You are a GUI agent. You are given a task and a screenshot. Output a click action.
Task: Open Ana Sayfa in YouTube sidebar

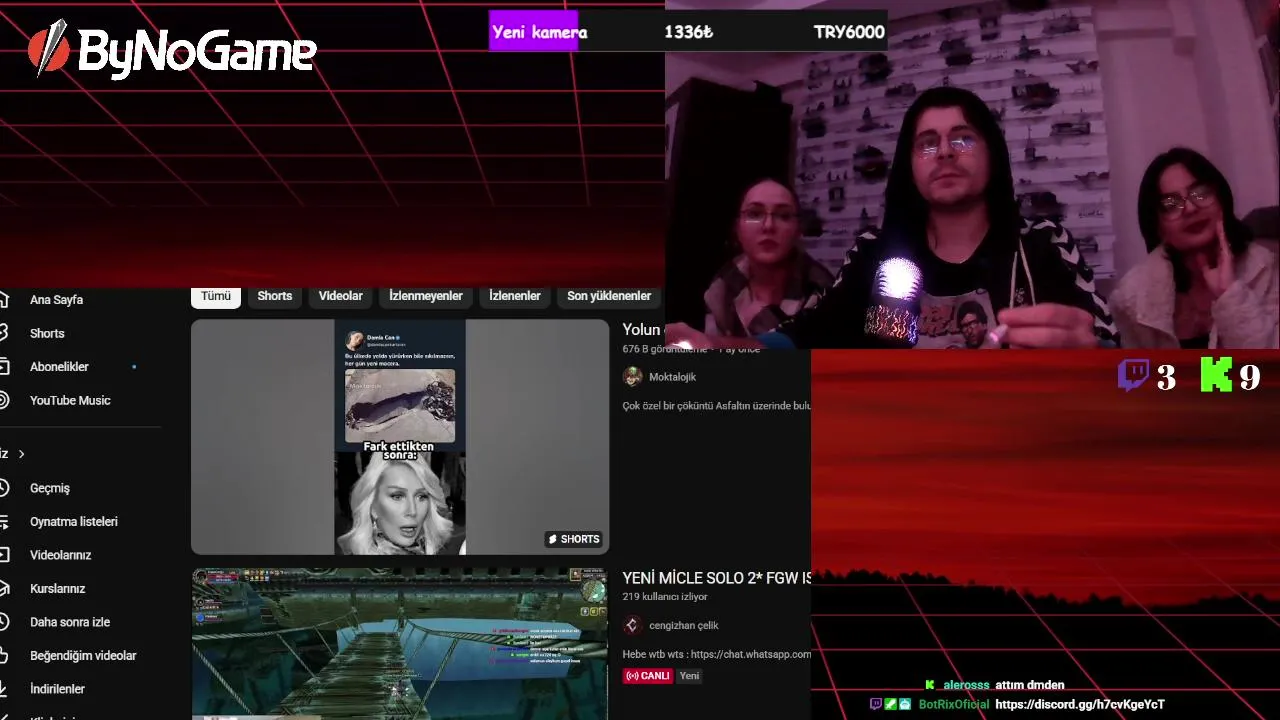click(56, 300)
